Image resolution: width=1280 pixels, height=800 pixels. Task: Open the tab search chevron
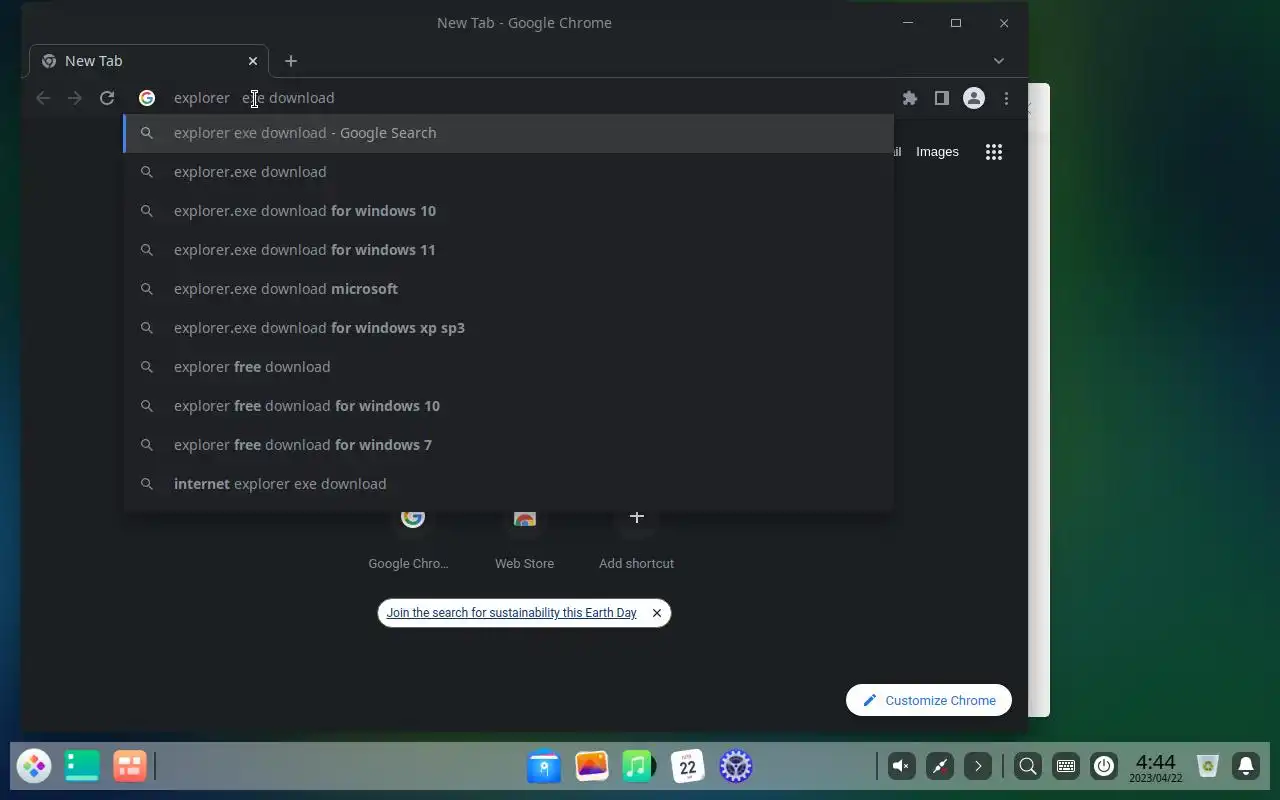coord(998,61)
